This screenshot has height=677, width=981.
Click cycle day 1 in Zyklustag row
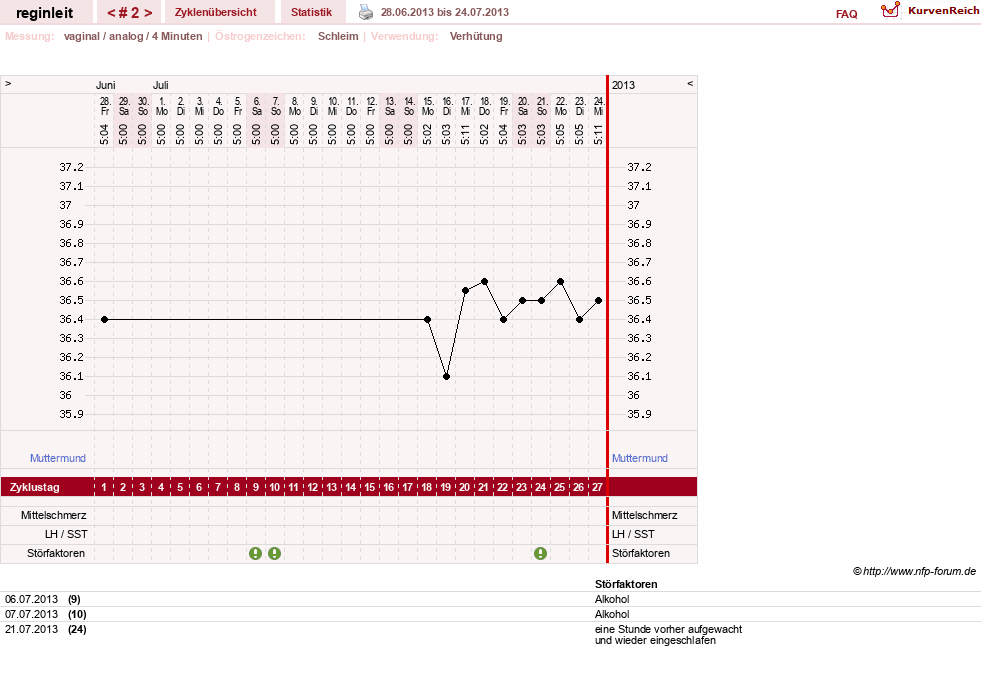click(104, 487)
